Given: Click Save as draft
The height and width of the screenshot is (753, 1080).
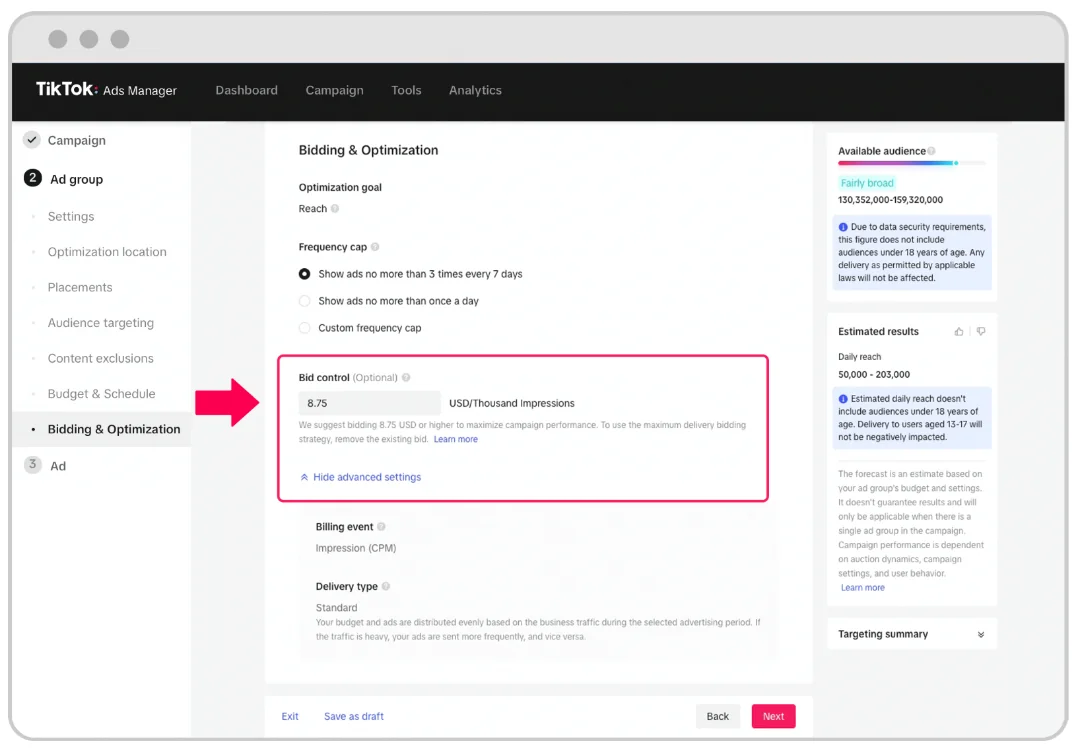Looking at the screenshot, I should (354, 716).
